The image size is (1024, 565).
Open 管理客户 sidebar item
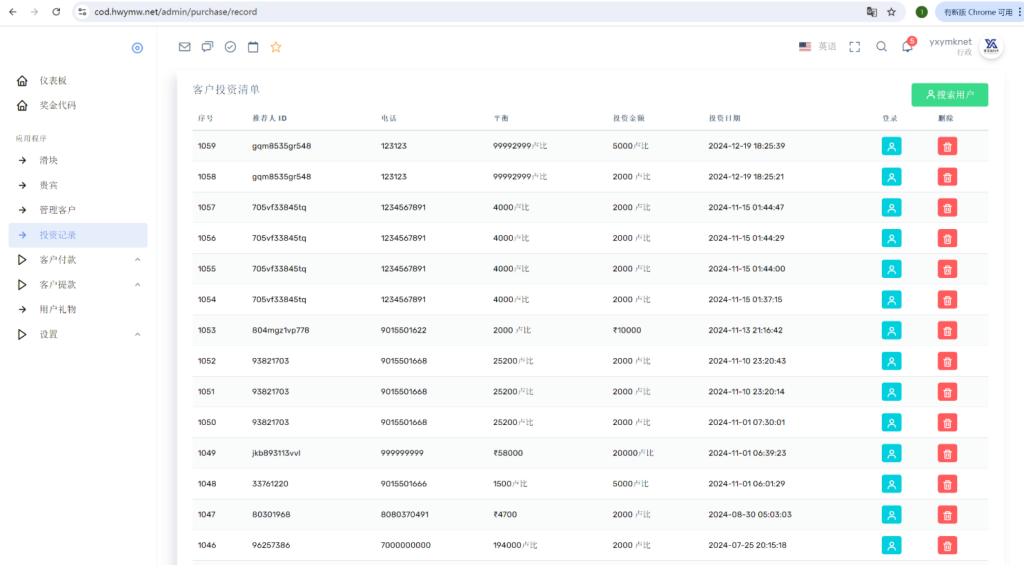(x=78, y=210)
